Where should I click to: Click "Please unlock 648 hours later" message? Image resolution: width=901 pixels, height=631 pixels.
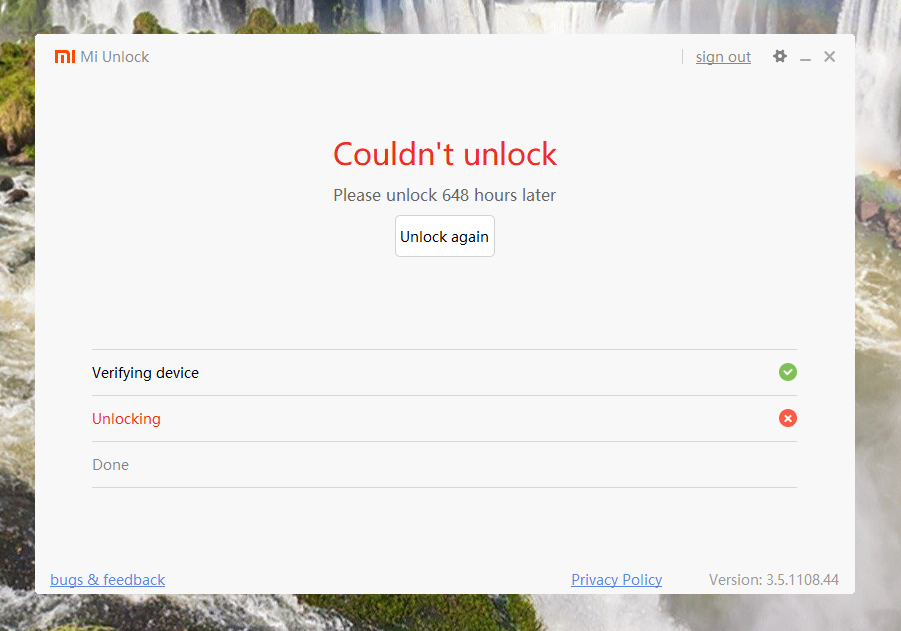[445, 195]
